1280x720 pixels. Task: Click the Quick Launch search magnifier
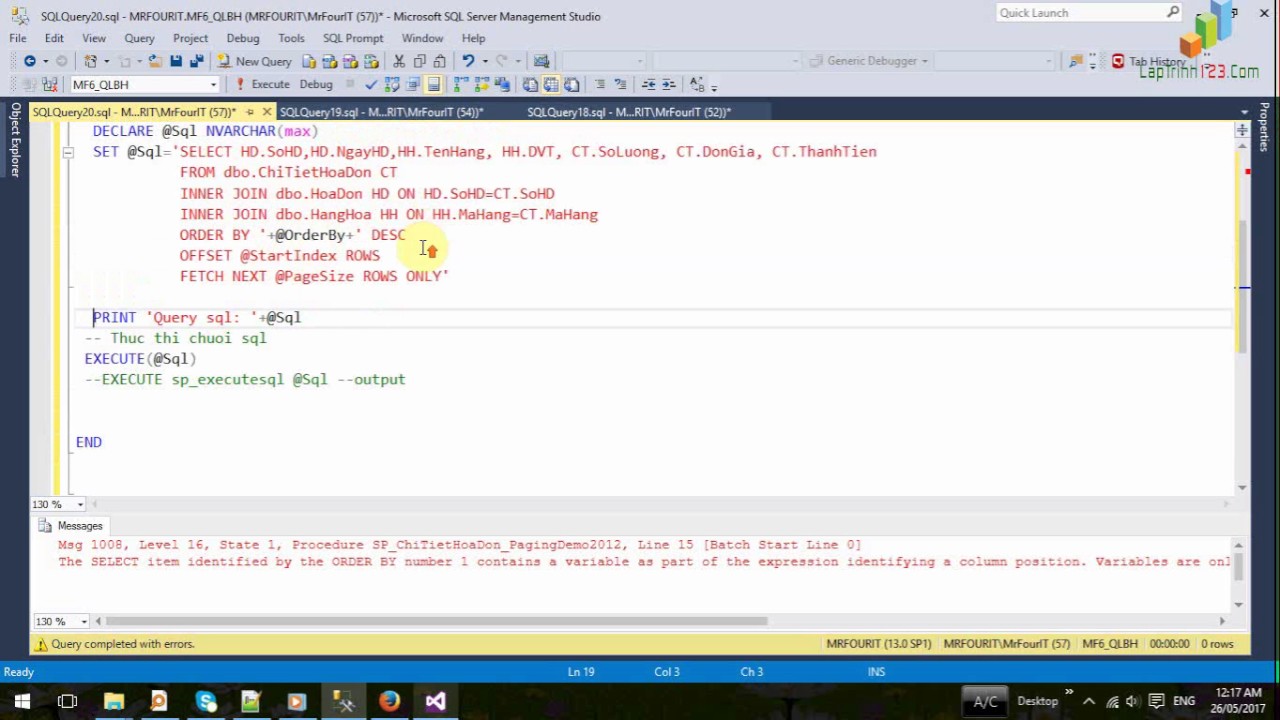(x=1173, y=13)
